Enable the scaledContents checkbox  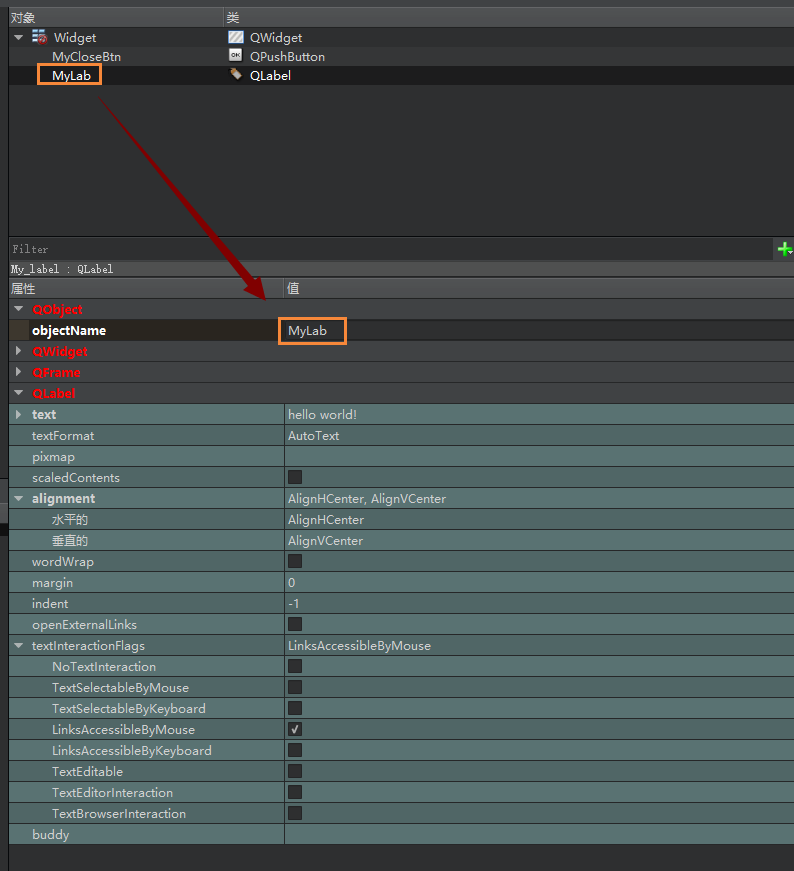point(295,477)
